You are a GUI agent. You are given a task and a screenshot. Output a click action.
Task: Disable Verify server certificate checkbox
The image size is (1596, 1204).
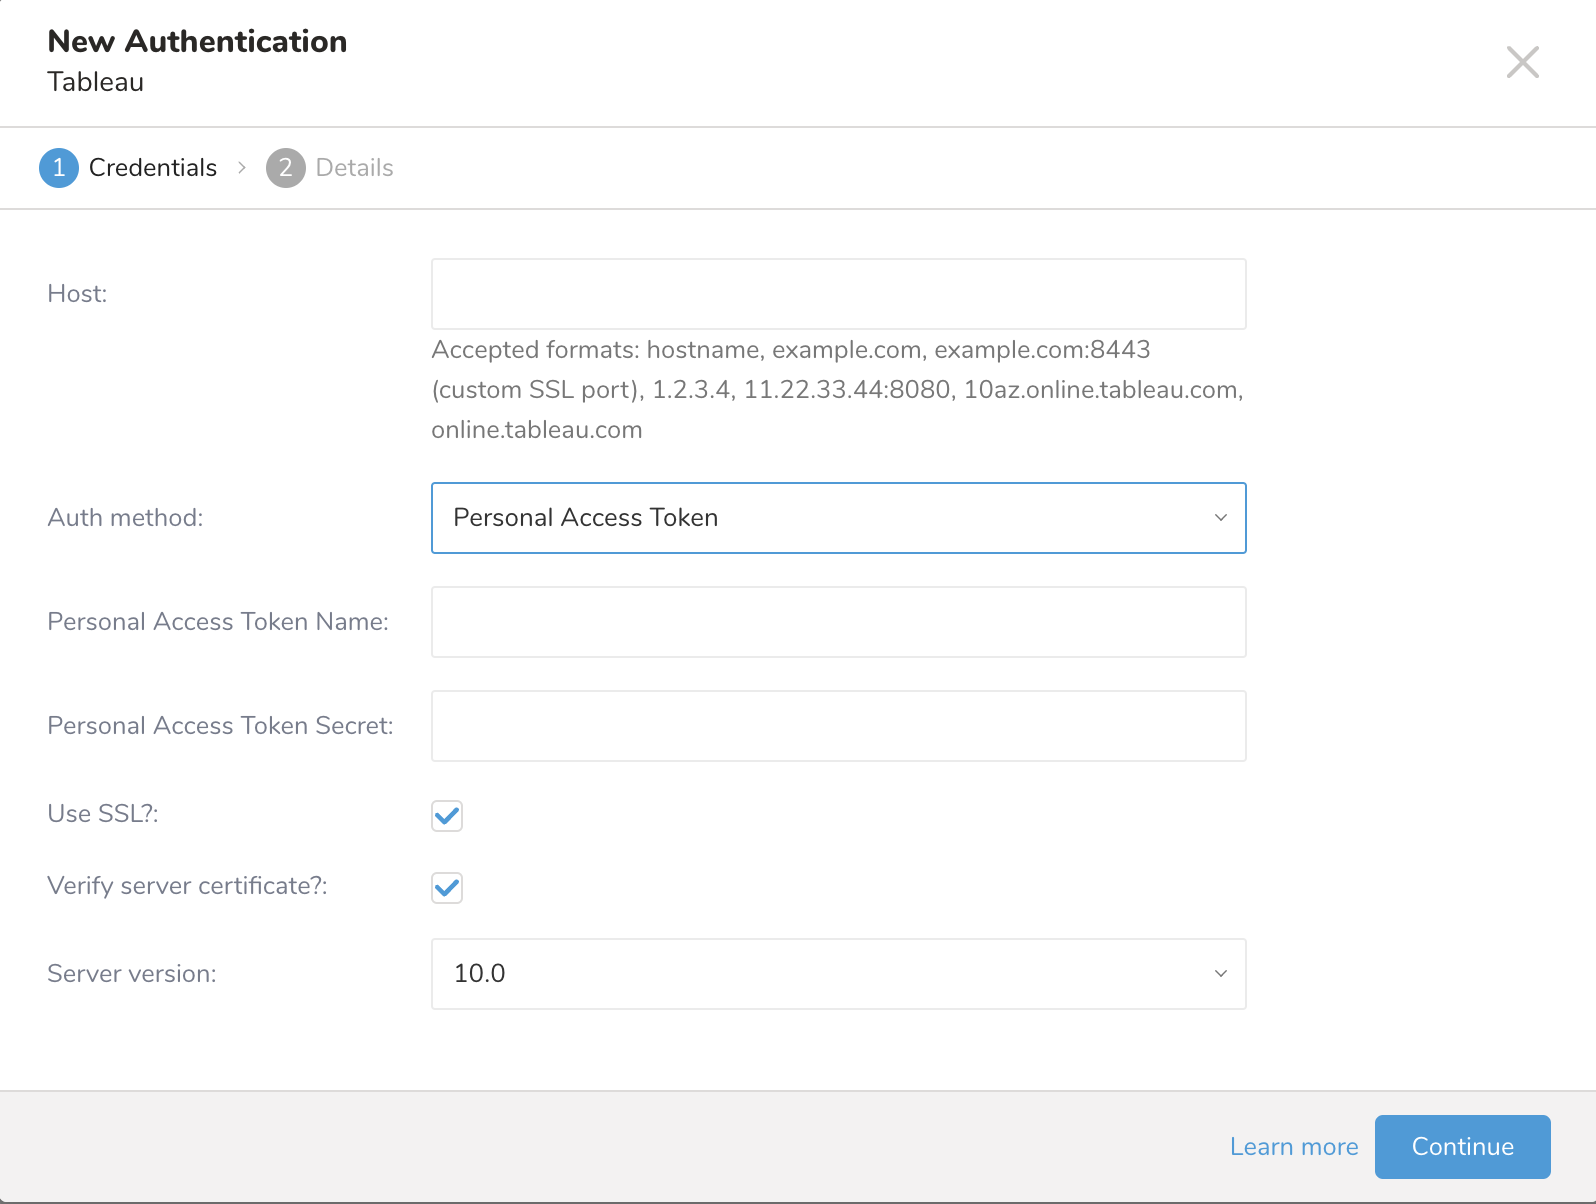tap(447, 888)
